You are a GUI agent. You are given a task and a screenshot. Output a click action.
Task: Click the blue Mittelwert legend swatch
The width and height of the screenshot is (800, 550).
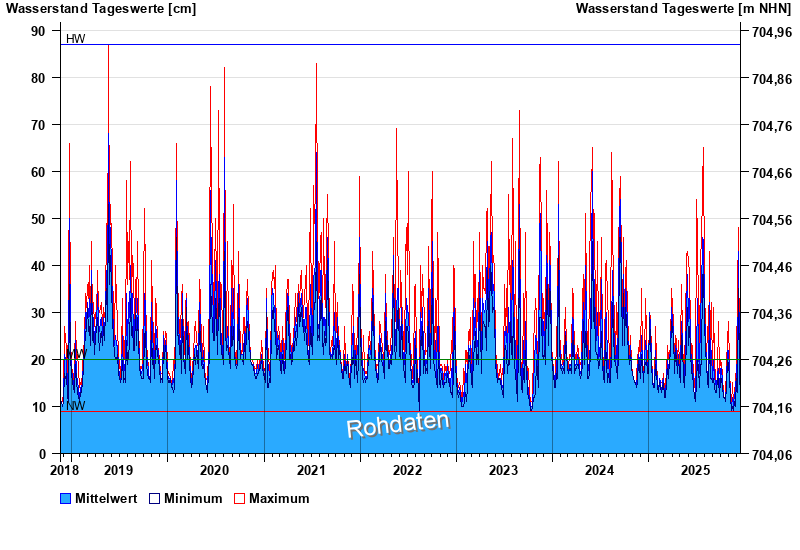click(66, 498)
